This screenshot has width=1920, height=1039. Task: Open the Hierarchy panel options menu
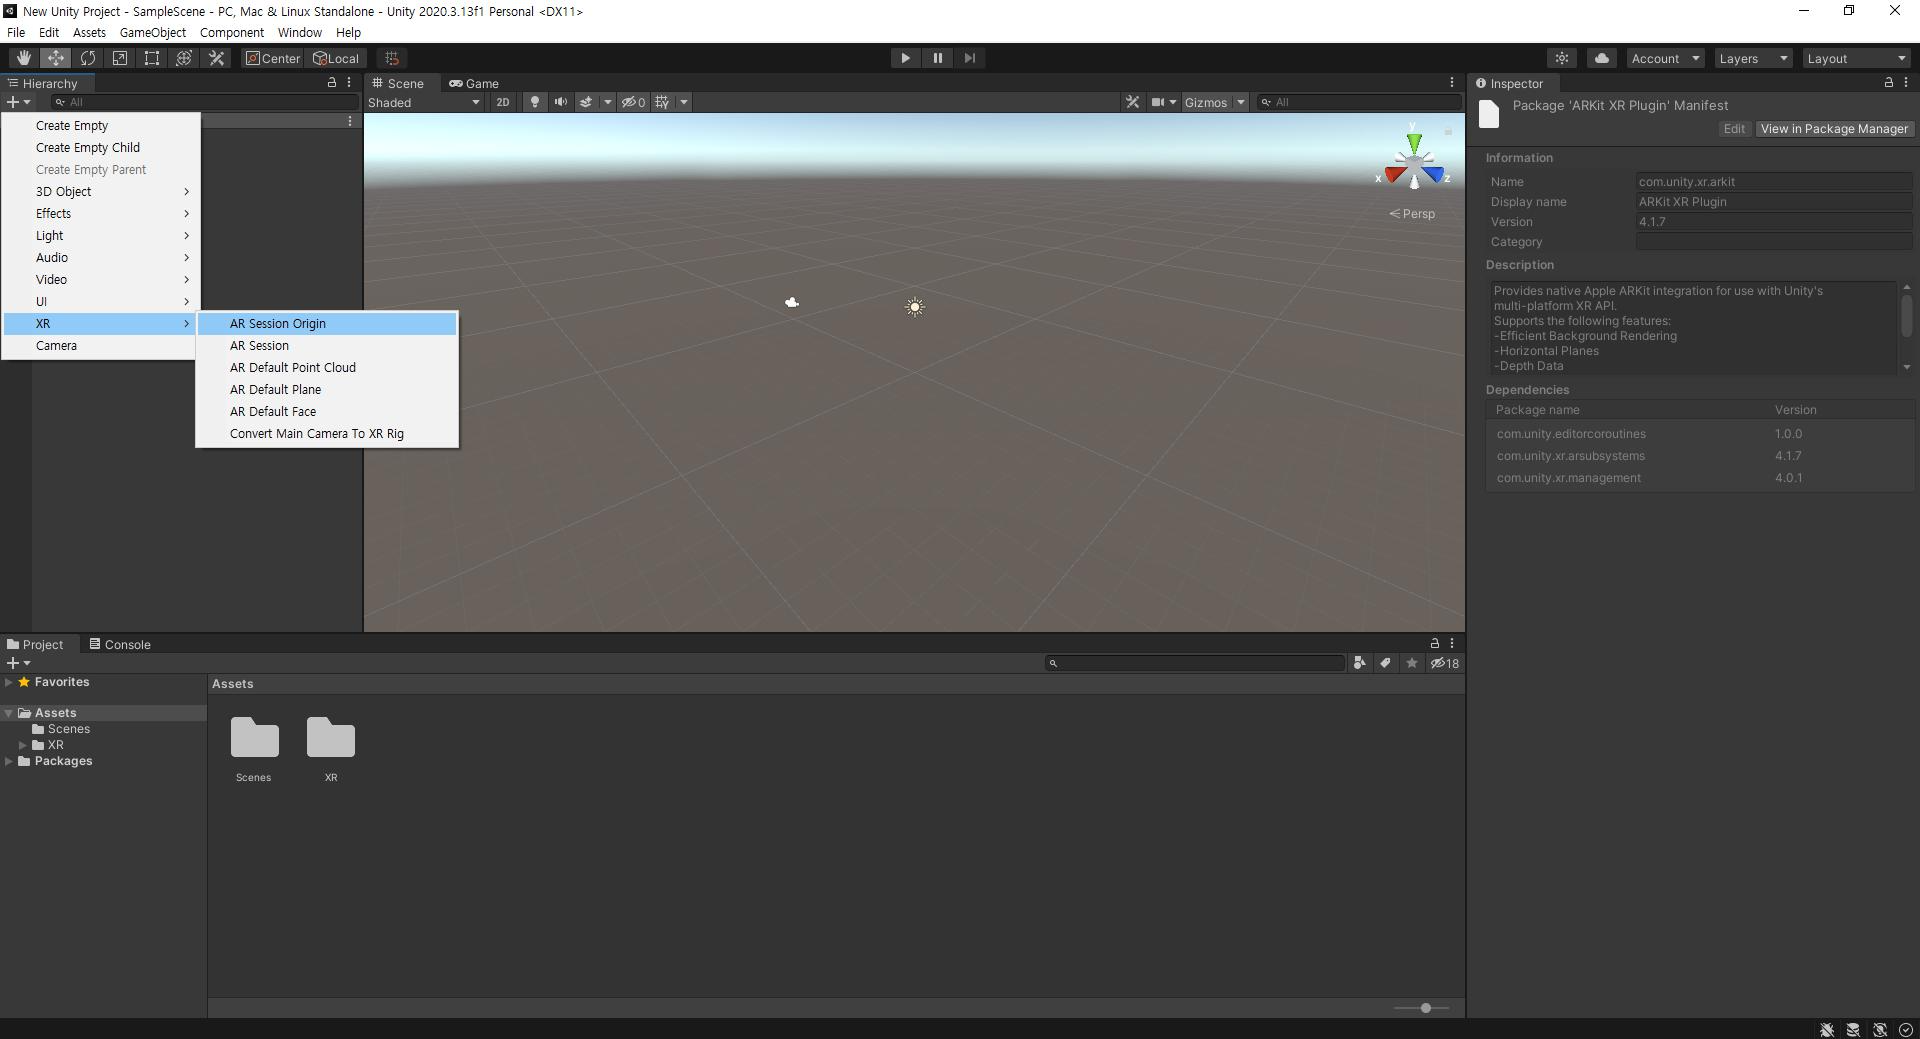pos(349,83)
